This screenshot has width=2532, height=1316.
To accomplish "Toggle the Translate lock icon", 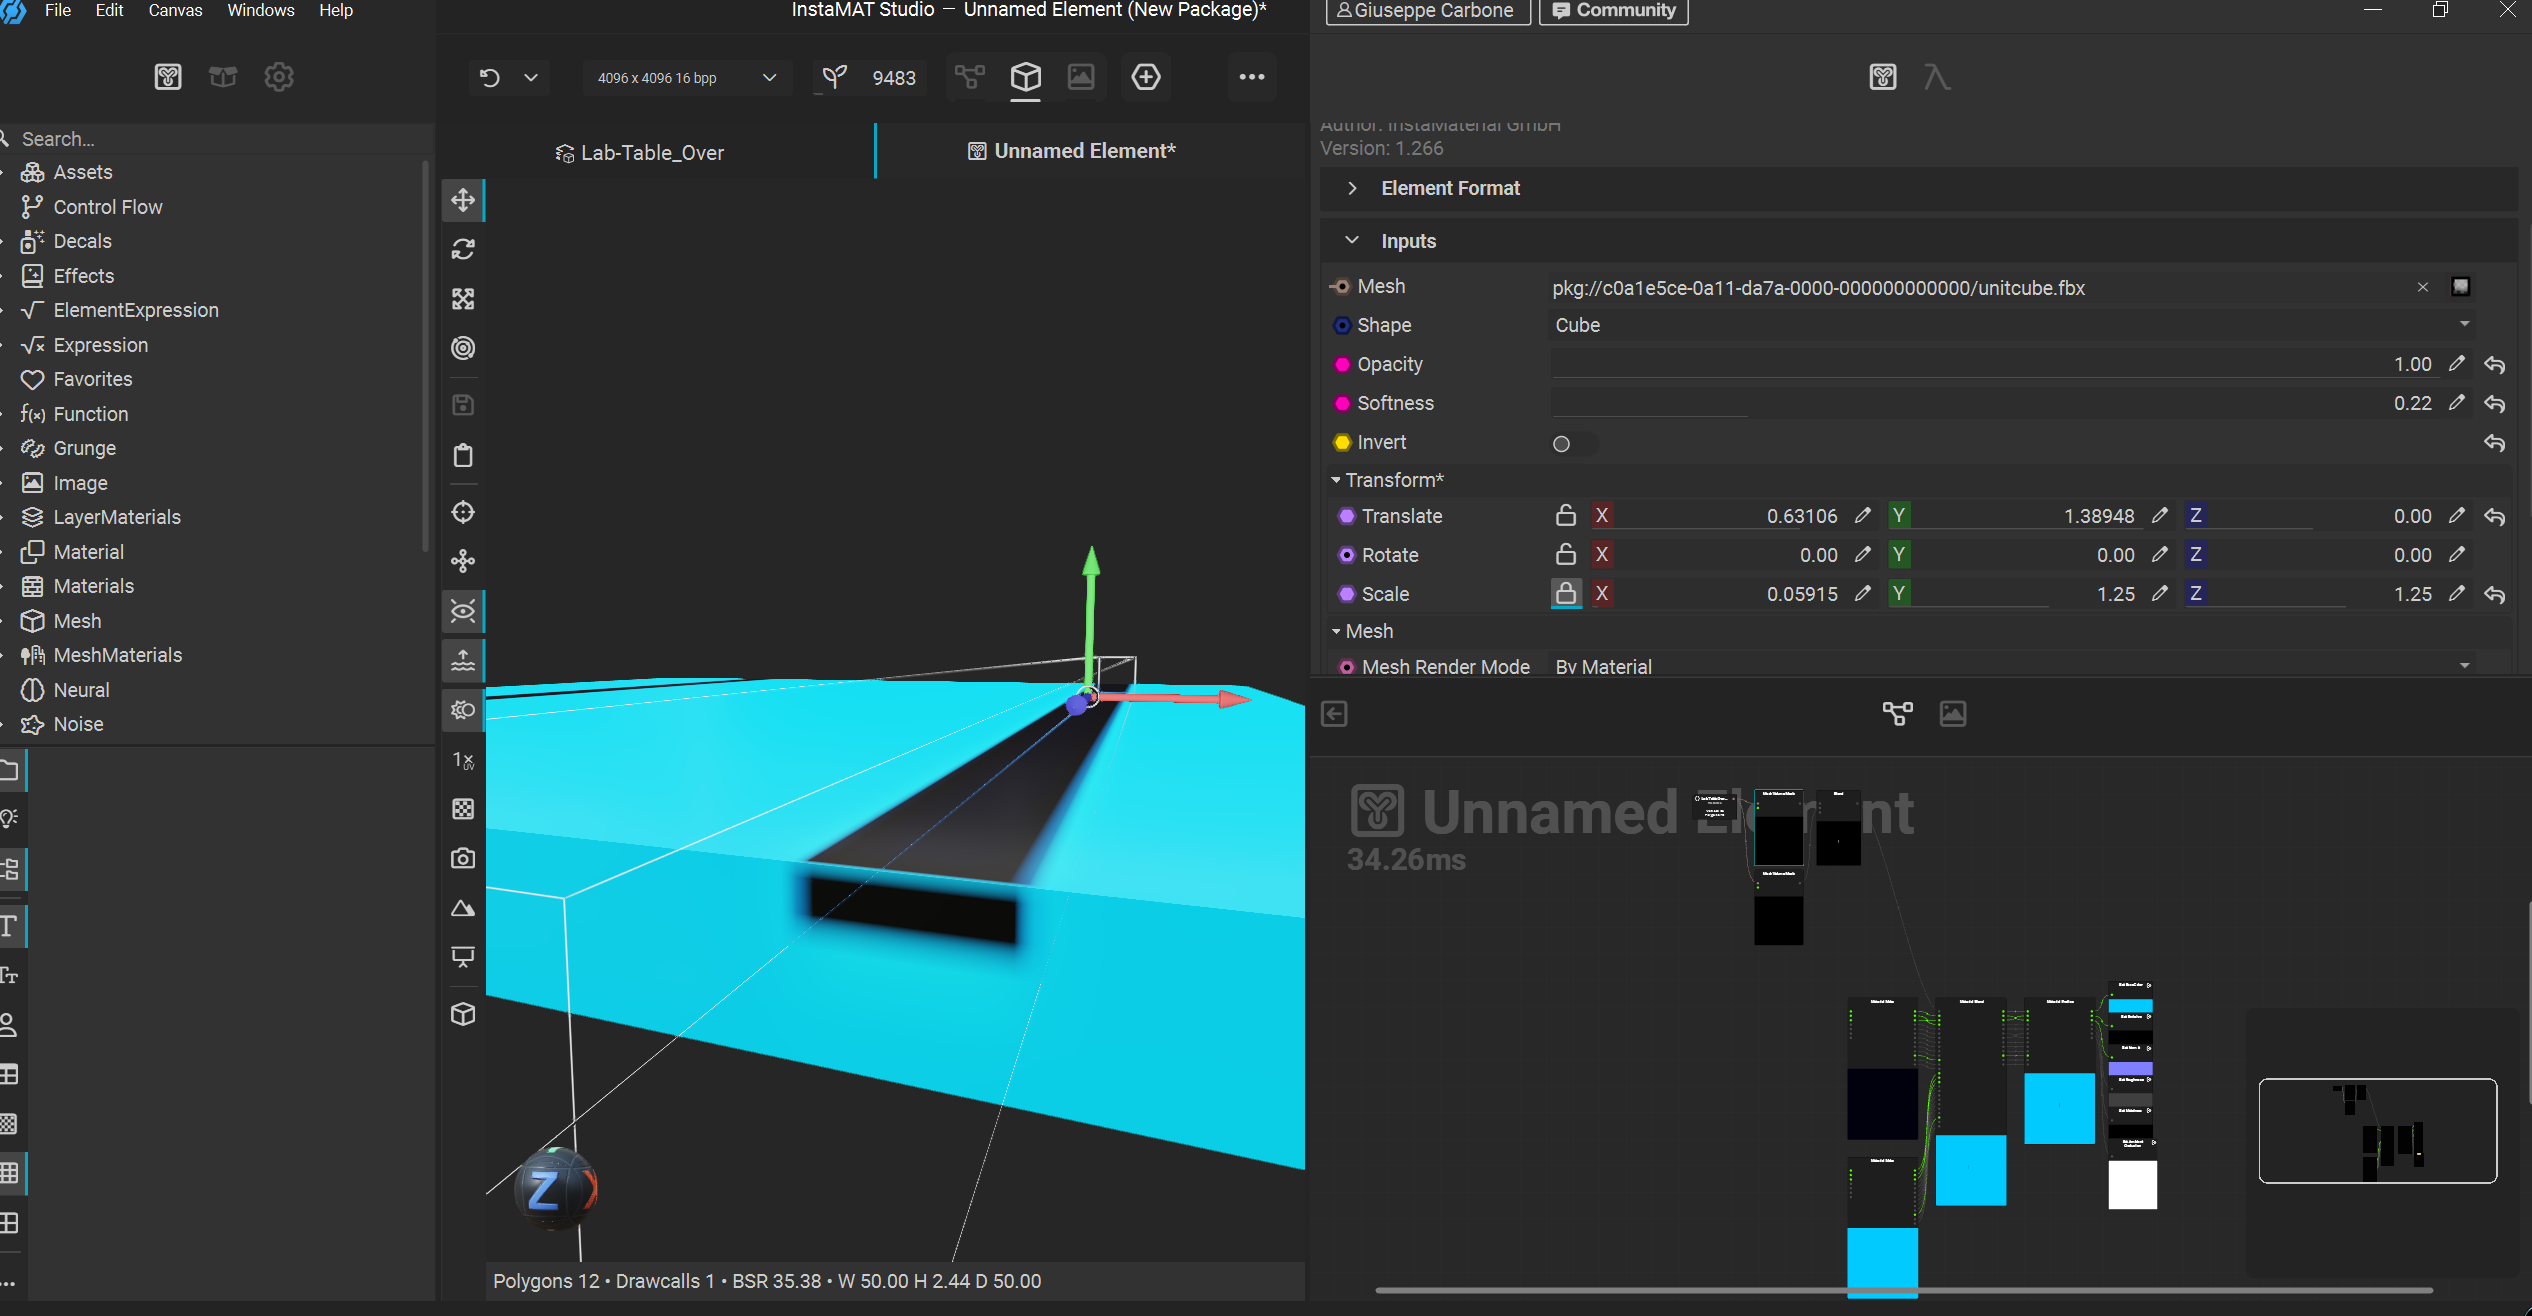I will tap(1566, 515).
